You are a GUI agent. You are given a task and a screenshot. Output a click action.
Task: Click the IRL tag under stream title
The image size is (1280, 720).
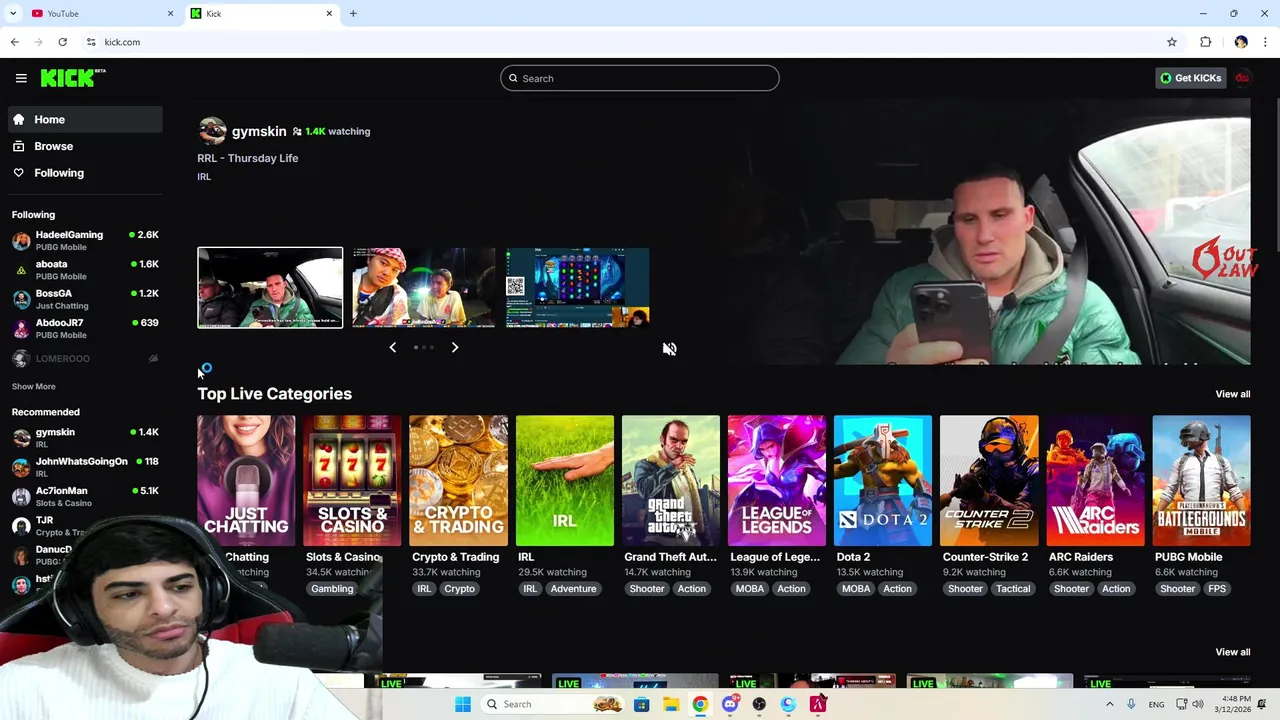(204, 177)
